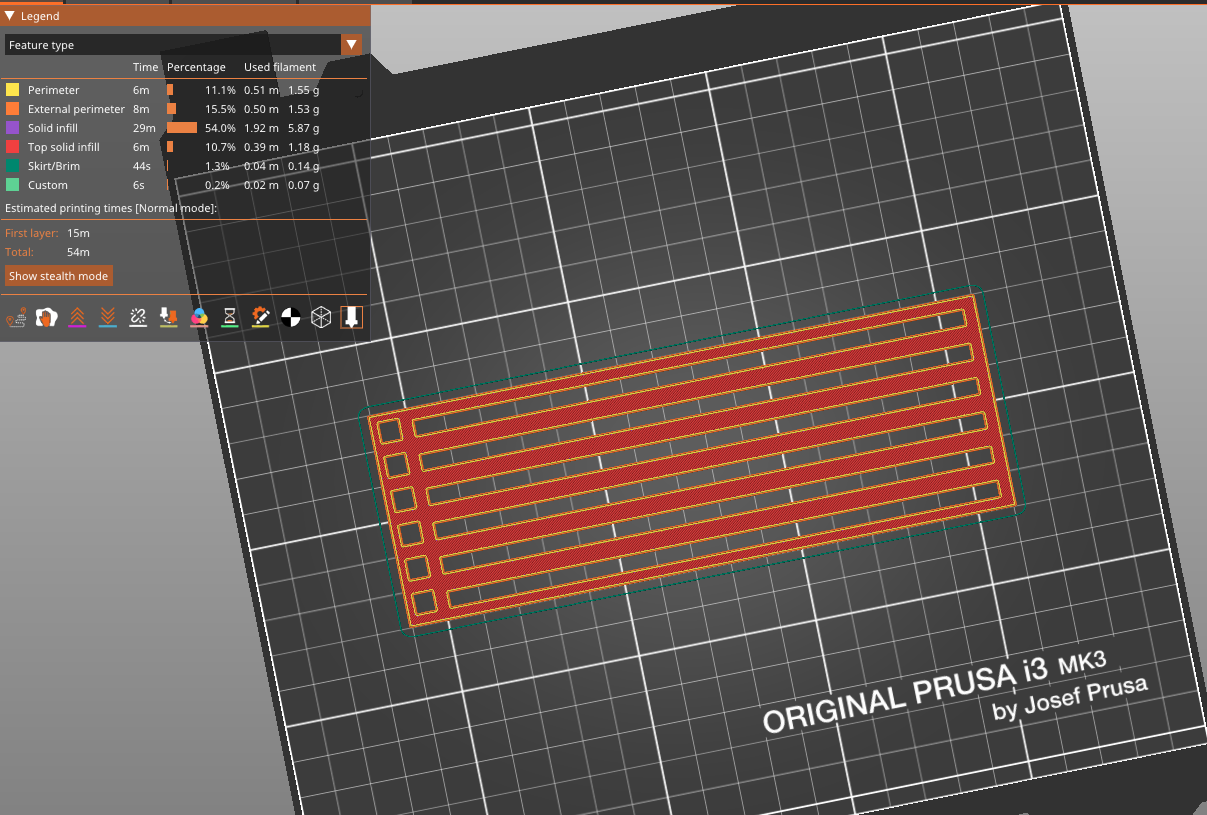Toggle center of gravity marker icon
Image resolution: width=1207 pixels, height=815 pixels.
pyautogui.click(x=291, y=318)
